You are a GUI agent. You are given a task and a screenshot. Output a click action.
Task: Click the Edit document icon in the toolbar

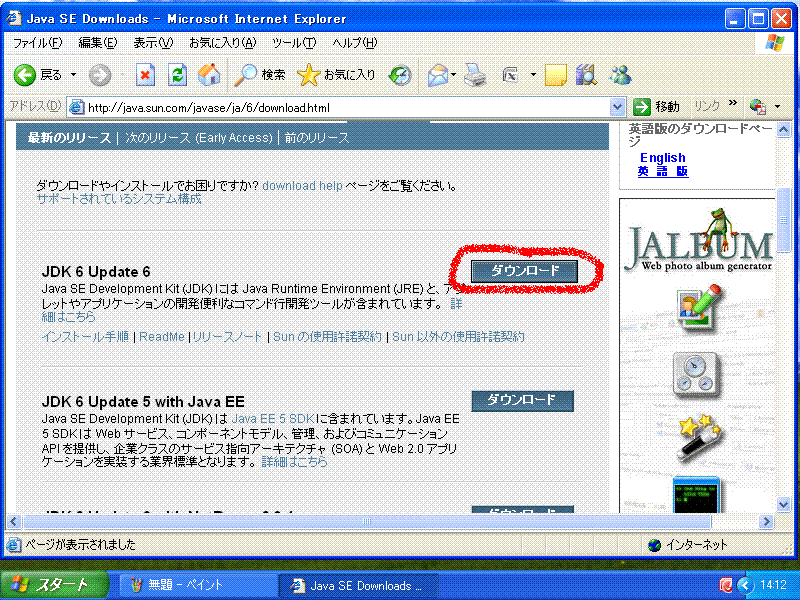pos(510,75)
